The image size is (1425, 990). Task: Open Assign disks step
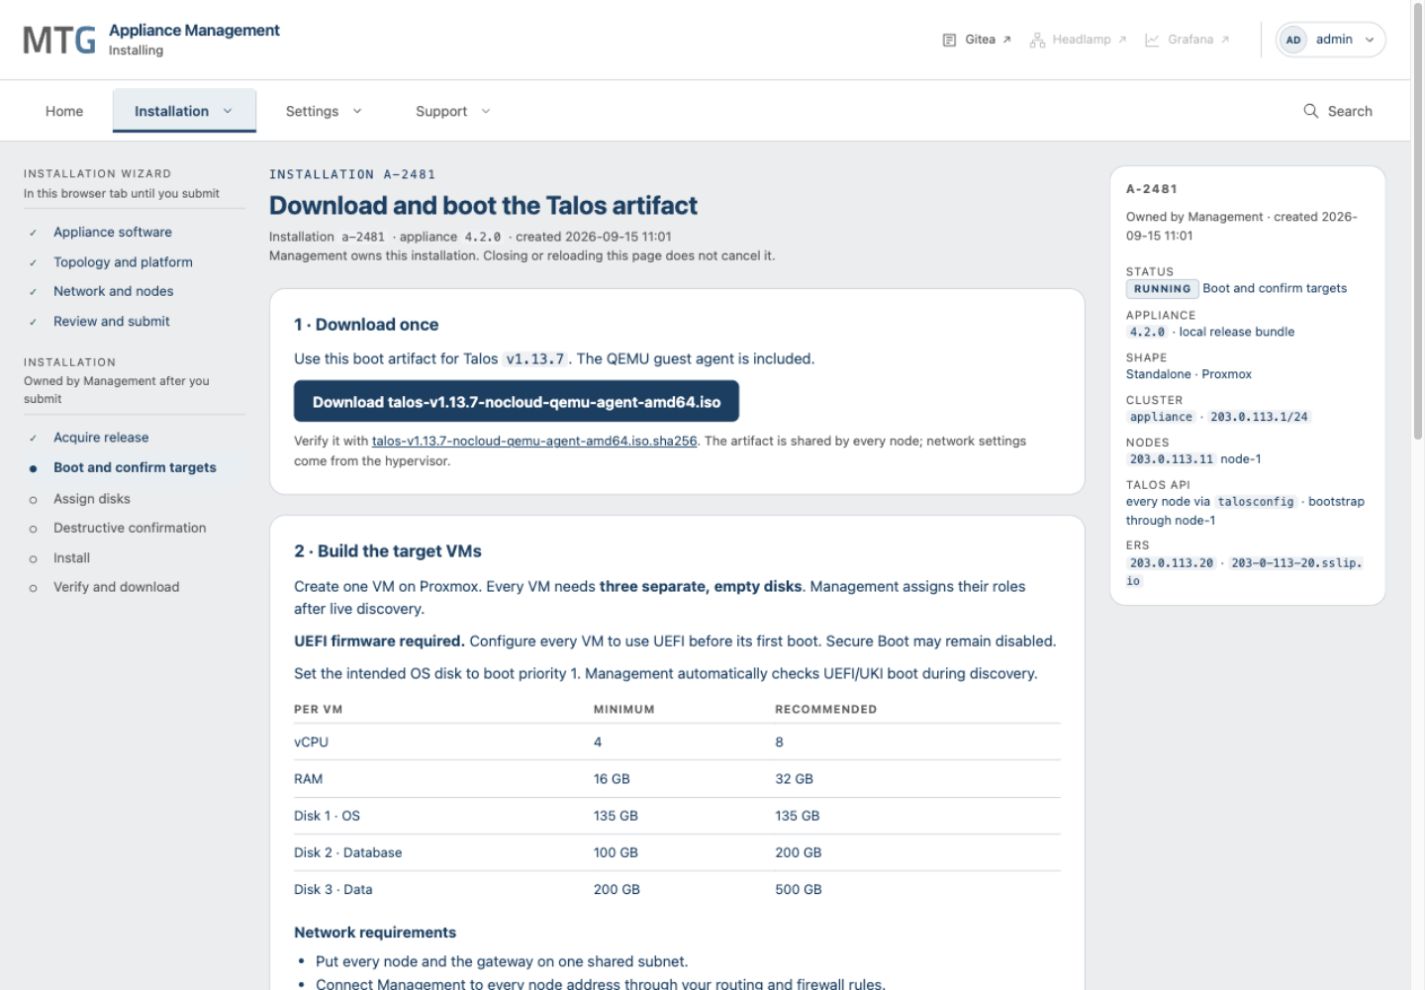pyautogui.click(x=92, y=499)
